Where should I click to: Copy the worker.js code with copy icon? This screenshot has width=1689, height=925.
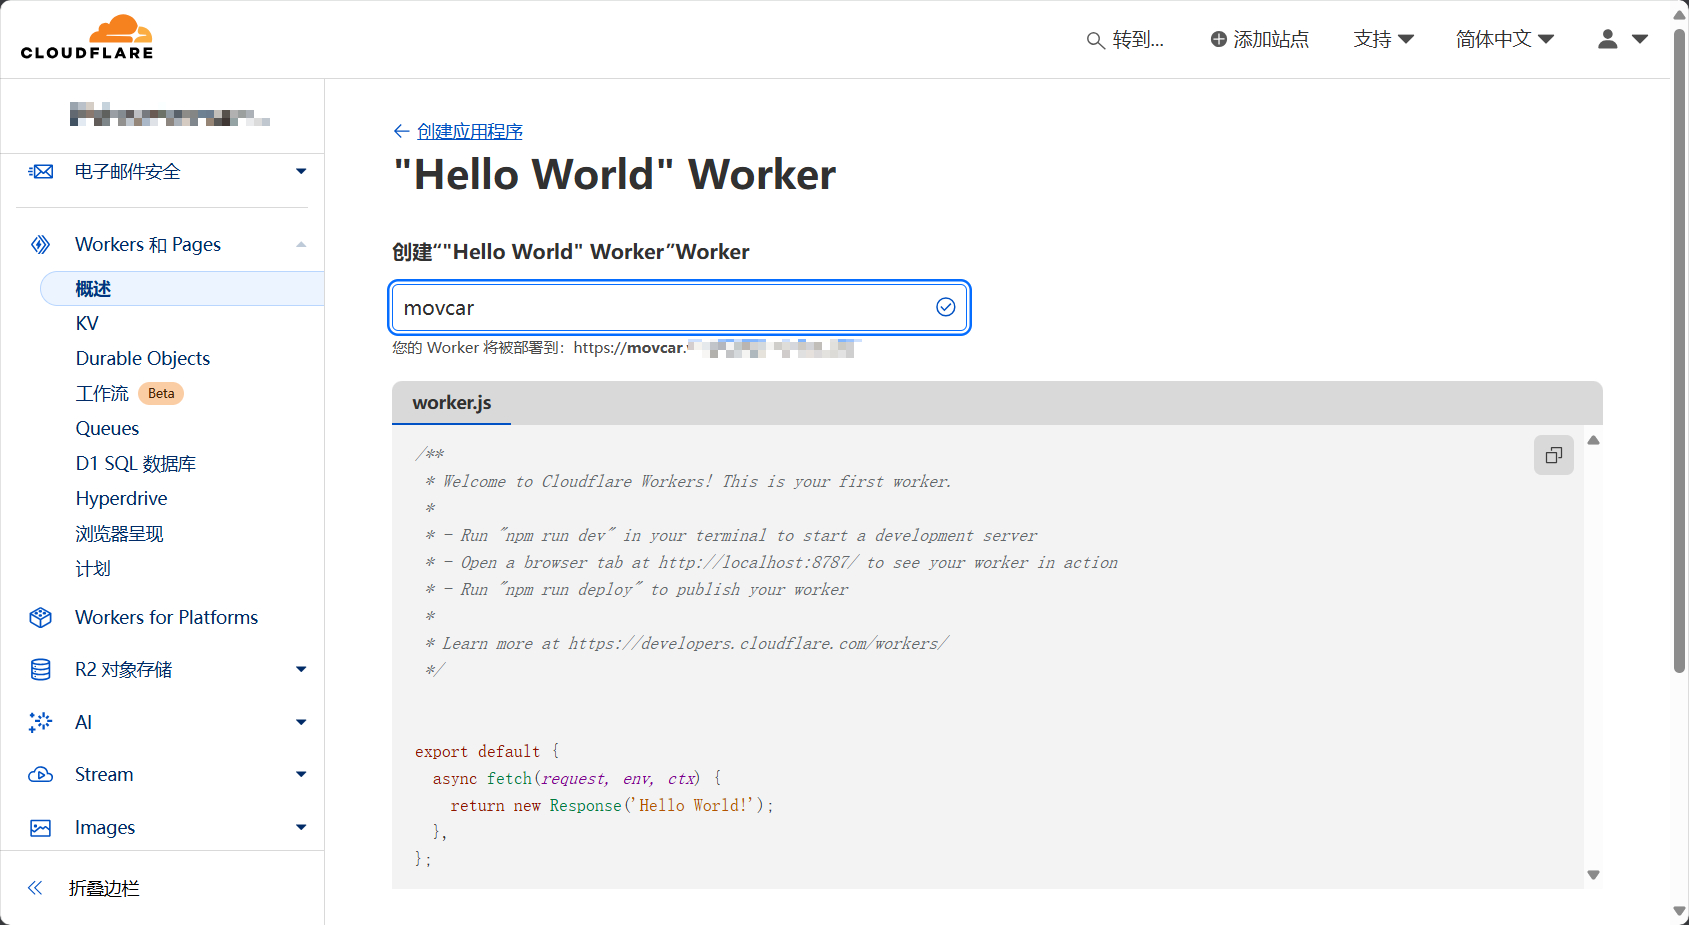[1553, 455]
